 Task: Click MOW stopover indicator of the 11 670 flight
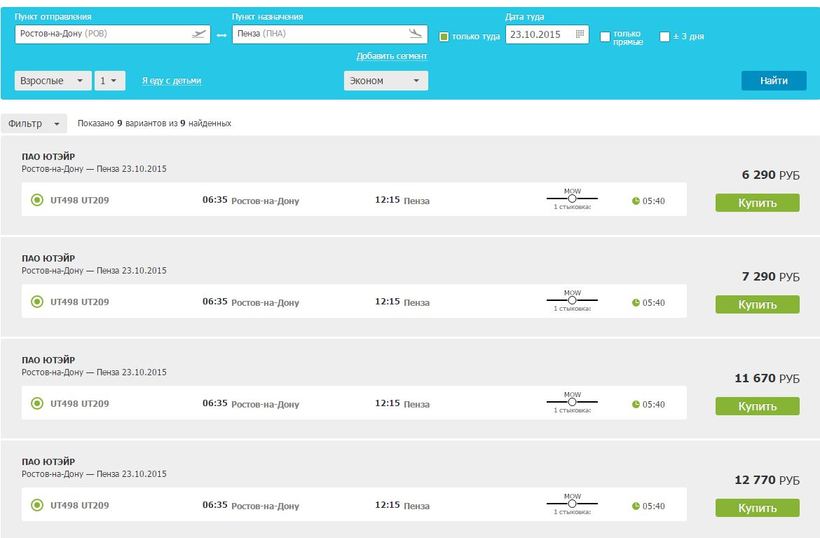(x=572, y=403)
